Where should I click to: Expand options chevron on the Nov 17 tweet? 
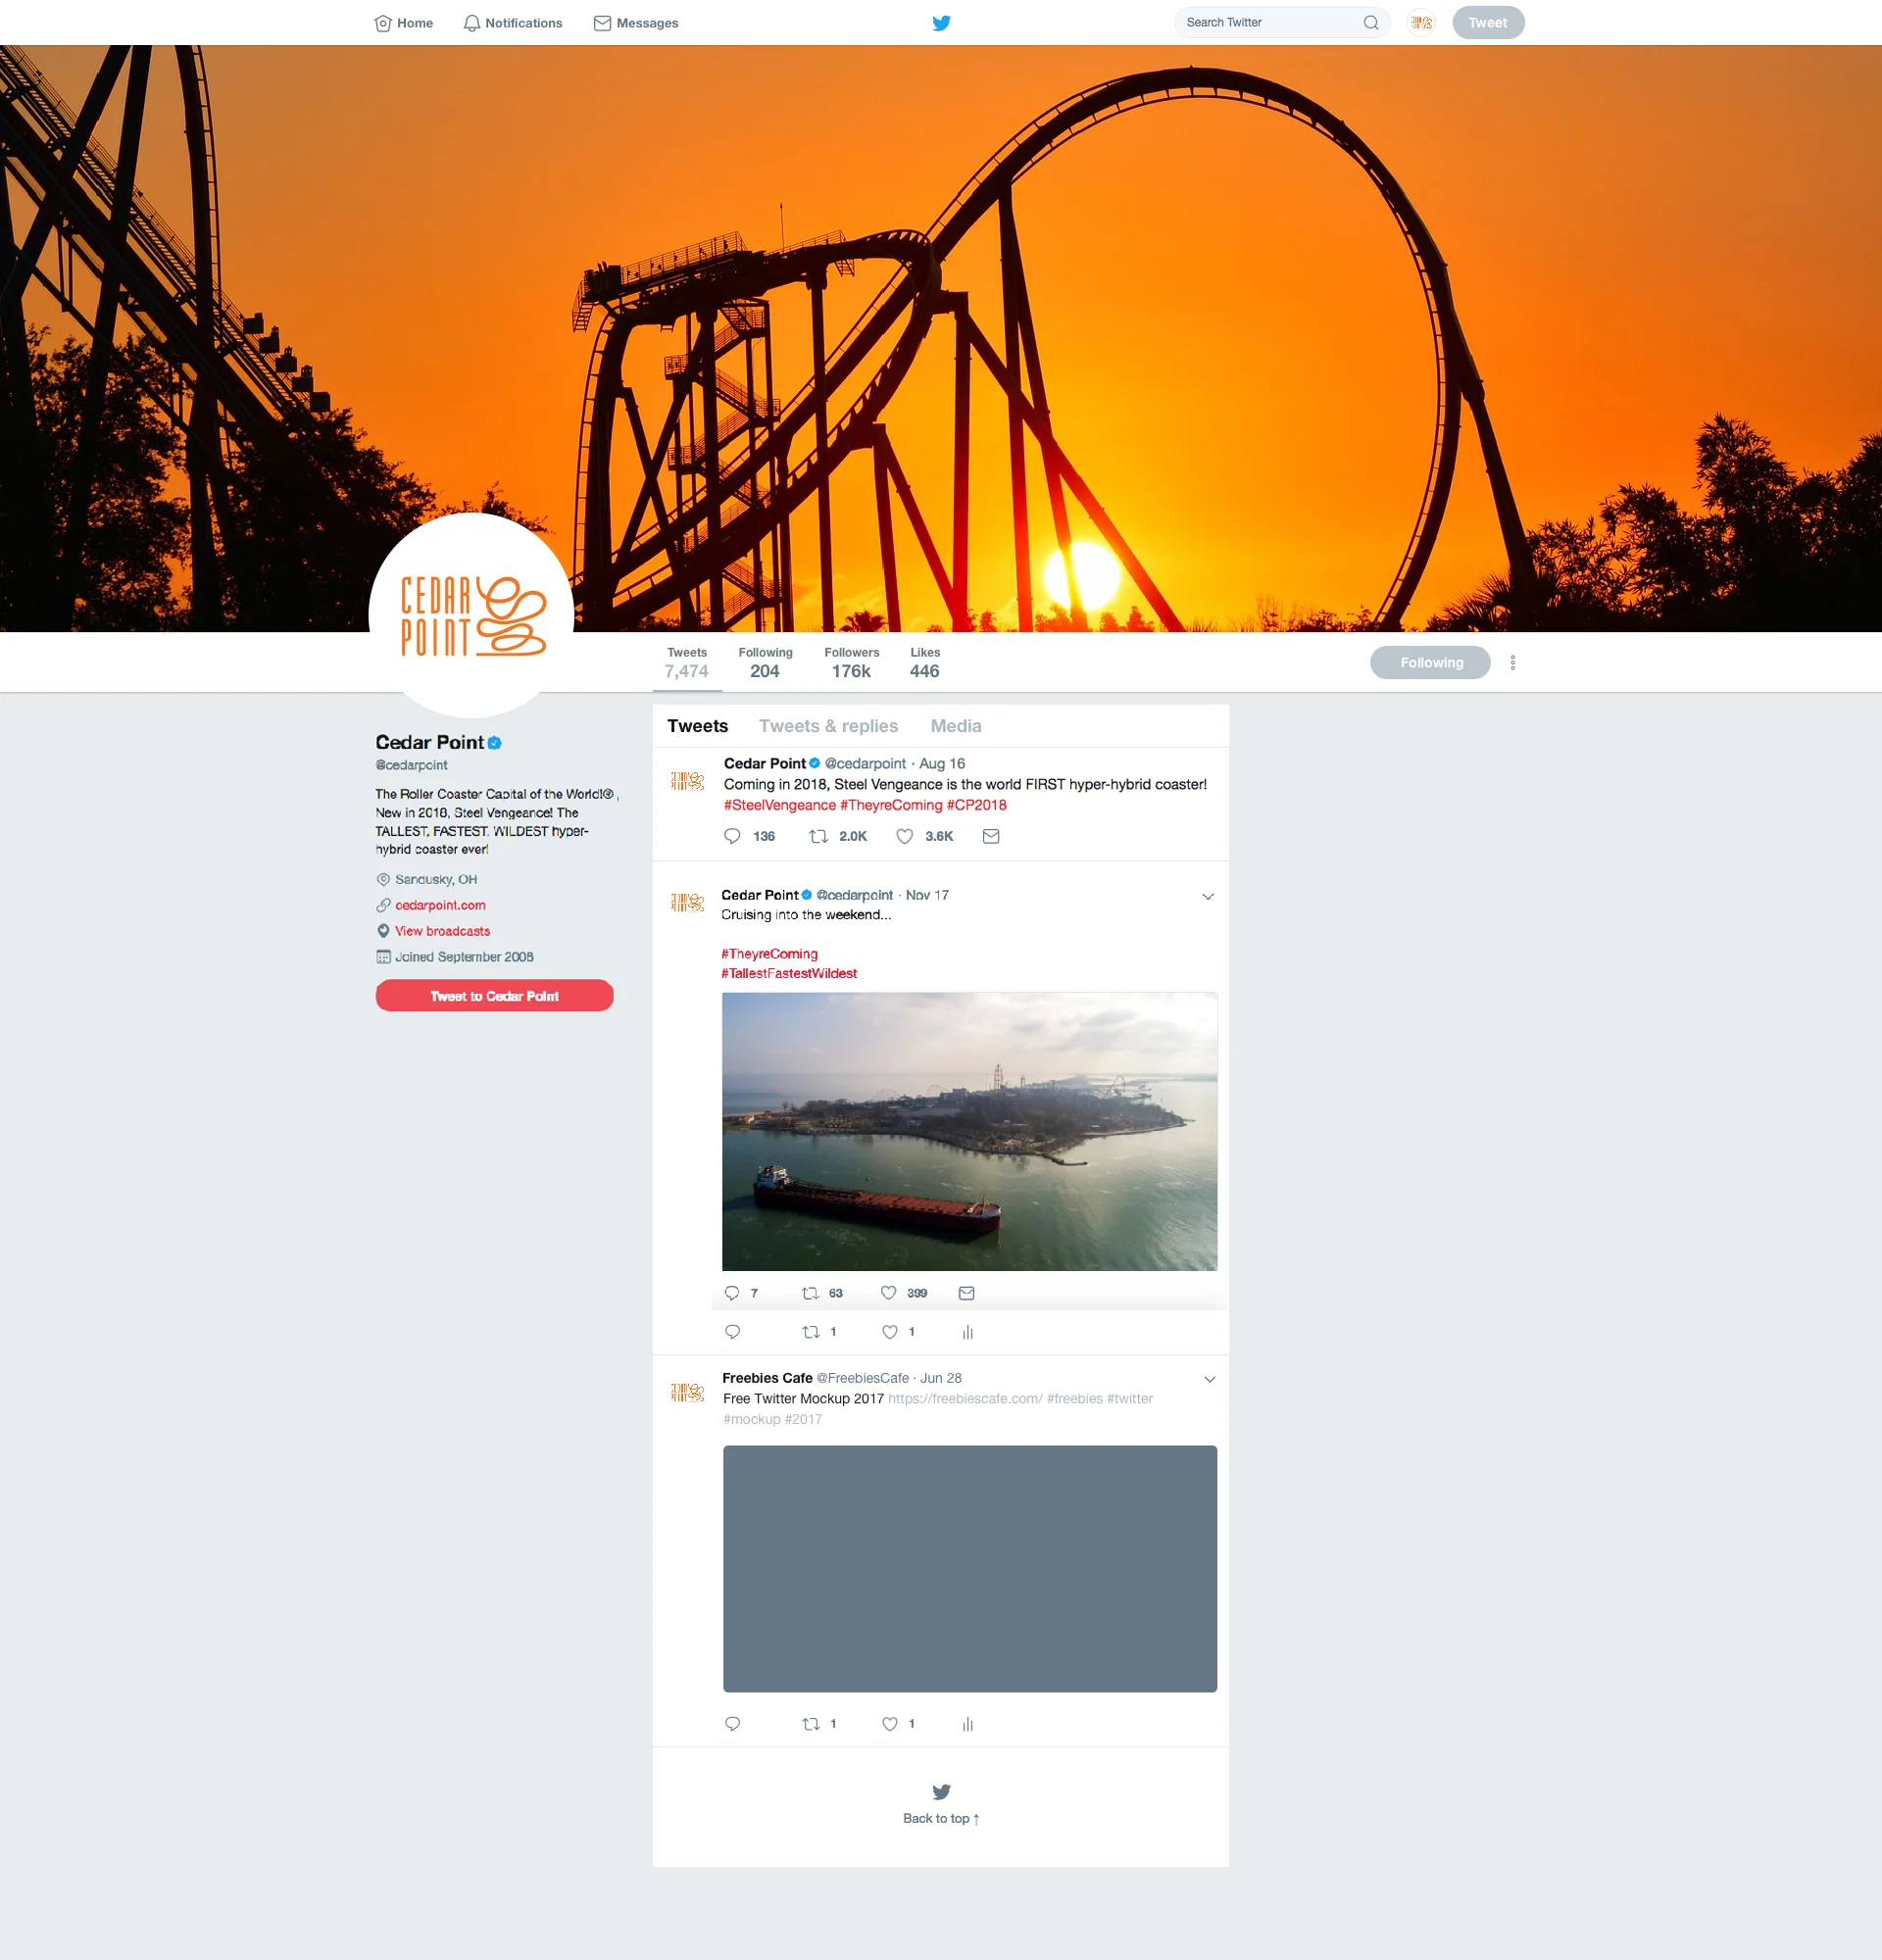click(1208, 897)
